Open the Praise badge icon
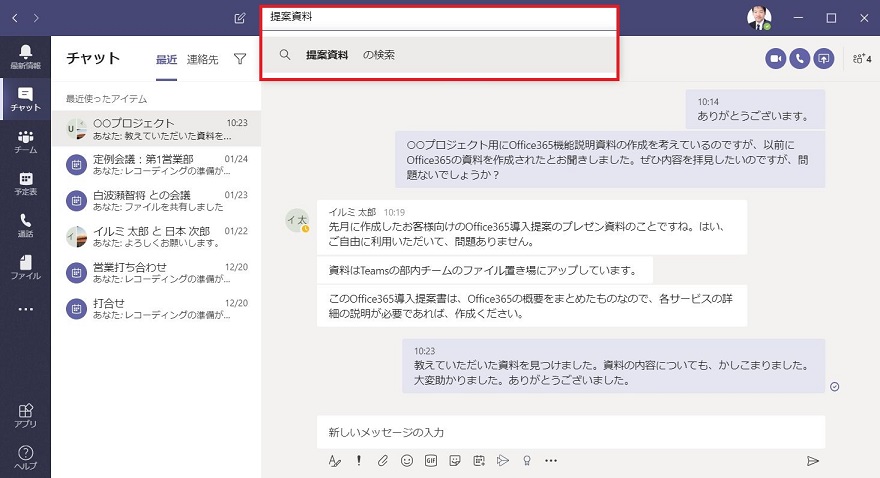 coord(527,461)
